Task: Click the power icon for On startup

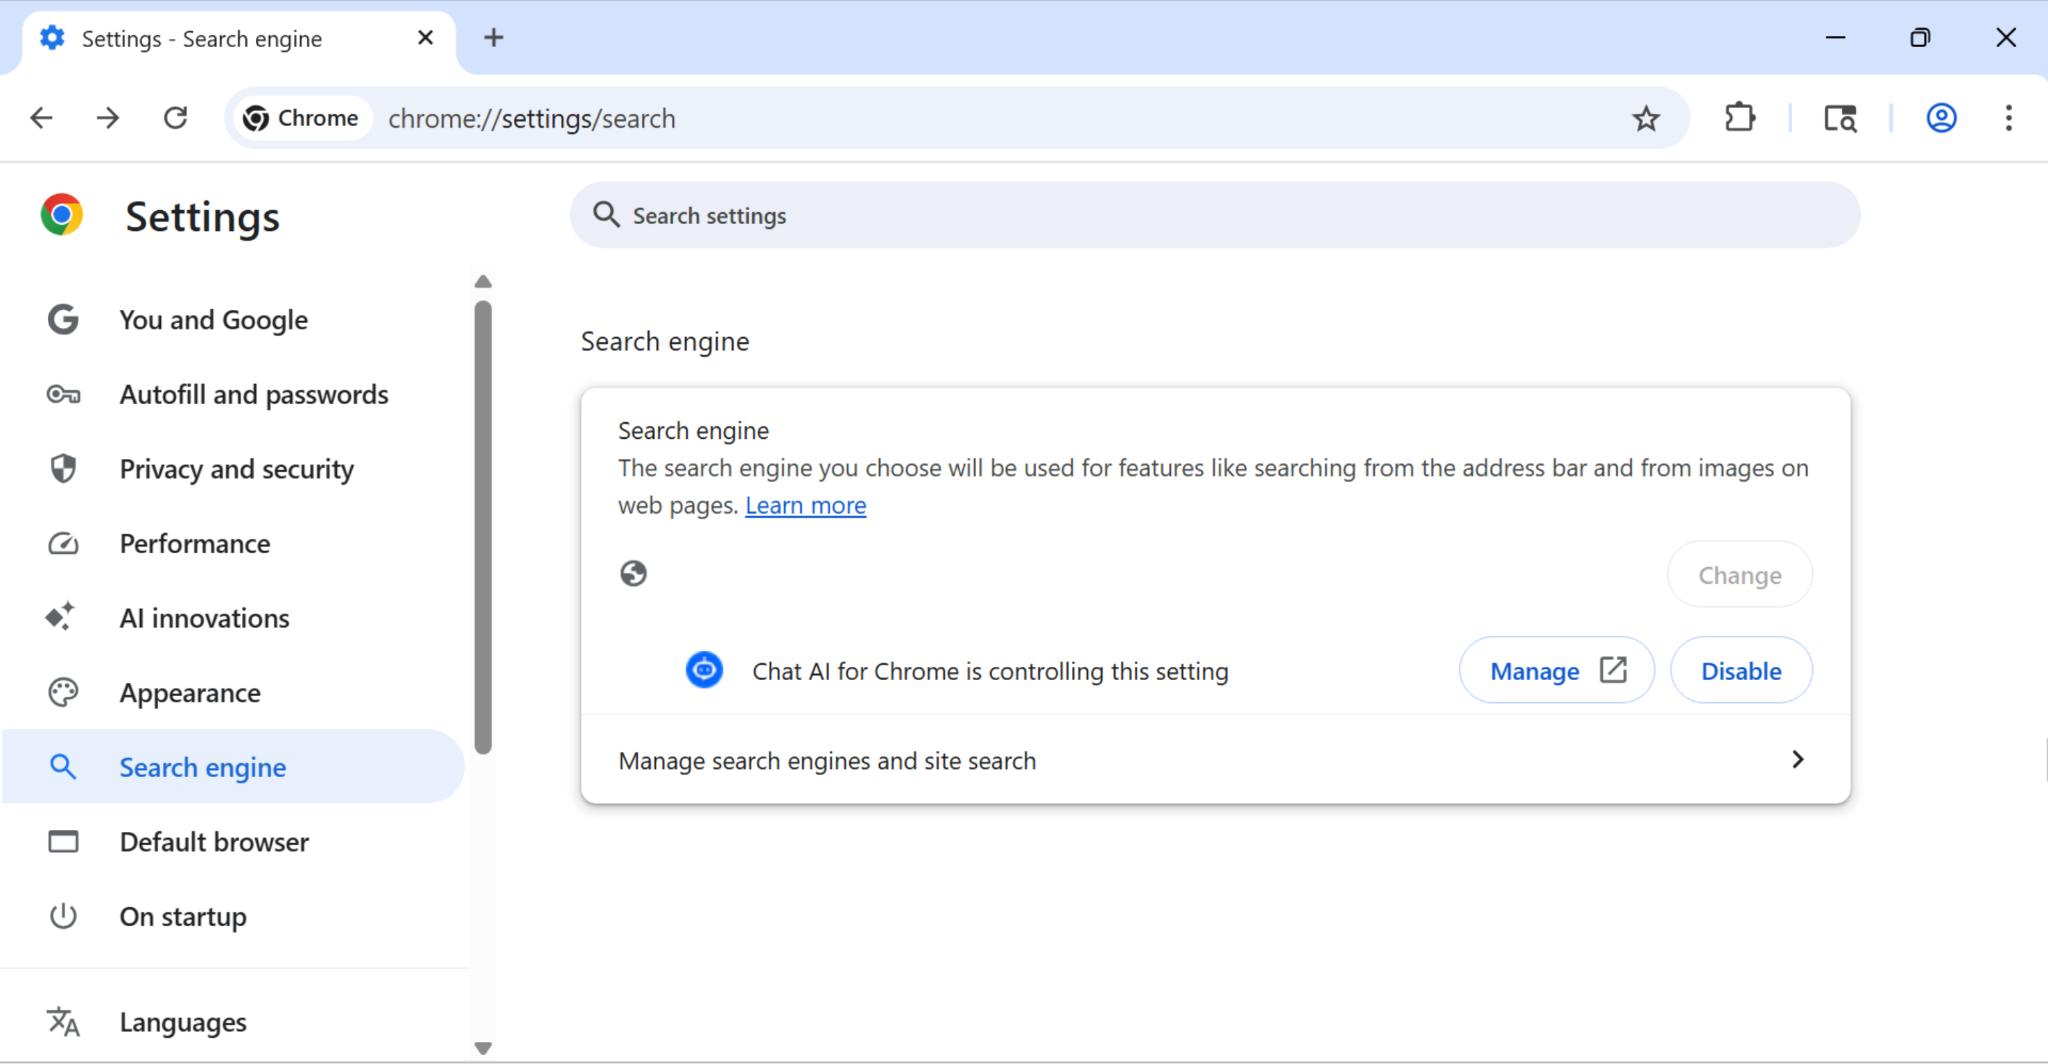Action: click(x=63, y=916)
